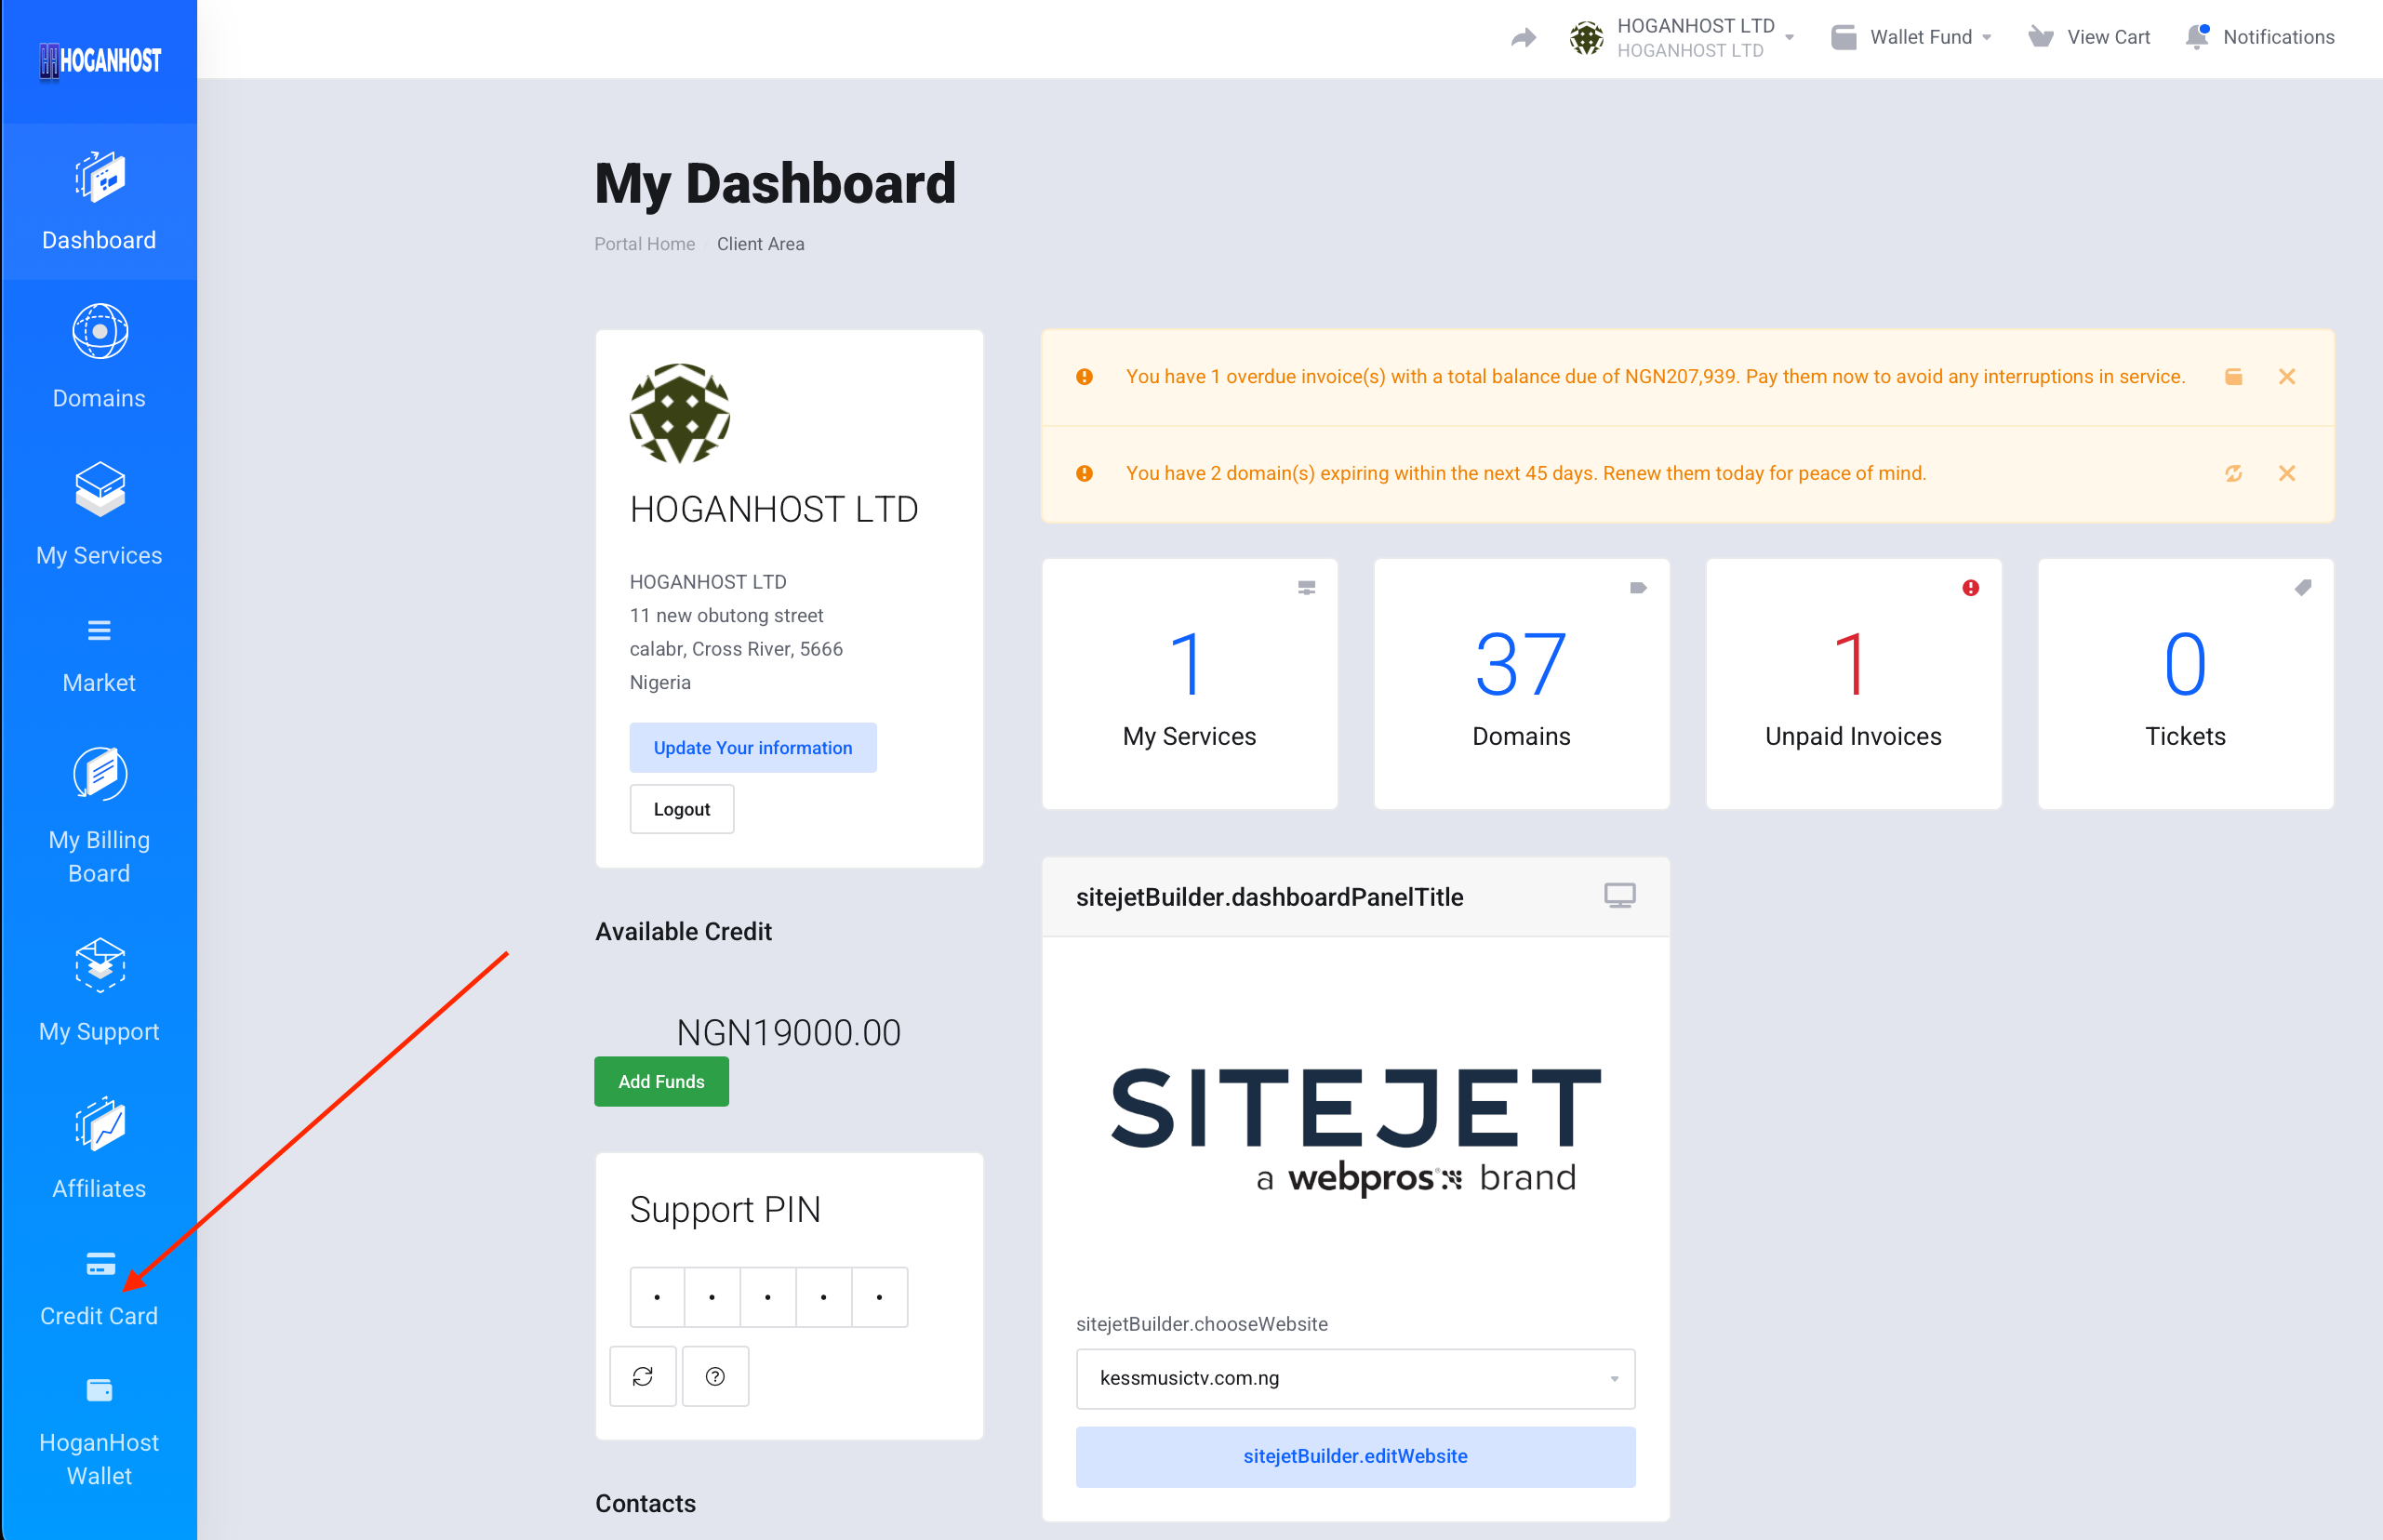Select the Affiliates menu label
Screen dimensions: 2383x1540
pyautogui.click(x=99, y=1188)
